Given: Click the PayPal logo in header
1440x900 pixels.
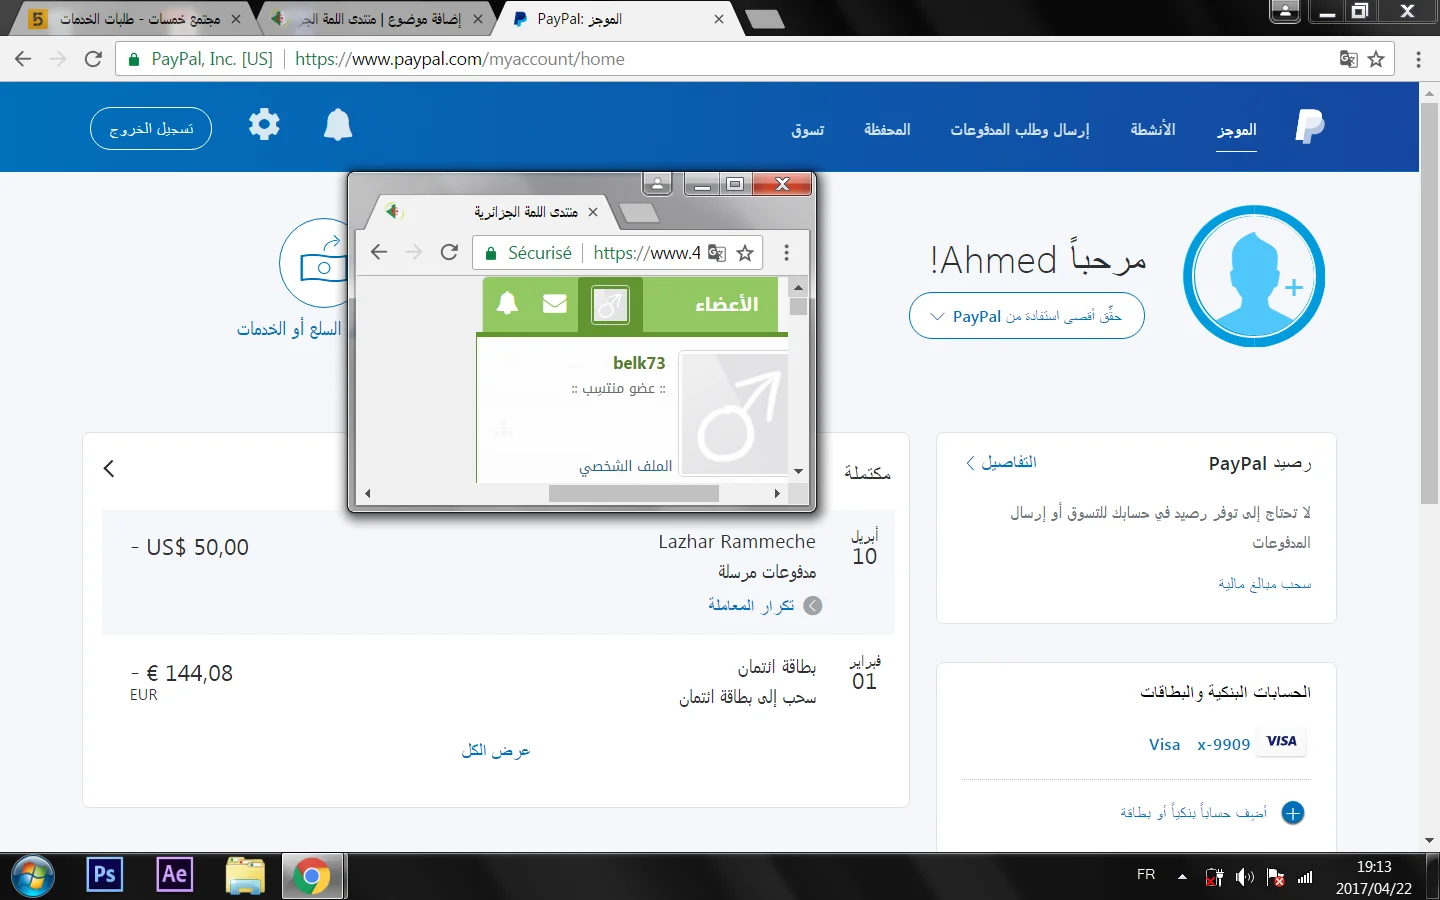Looking at the screenshot, I should [1309, 127].
